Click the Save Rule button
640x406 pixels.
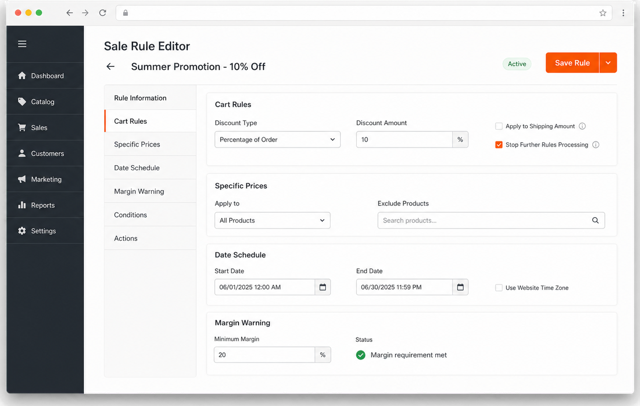click(x=572, y=63)
